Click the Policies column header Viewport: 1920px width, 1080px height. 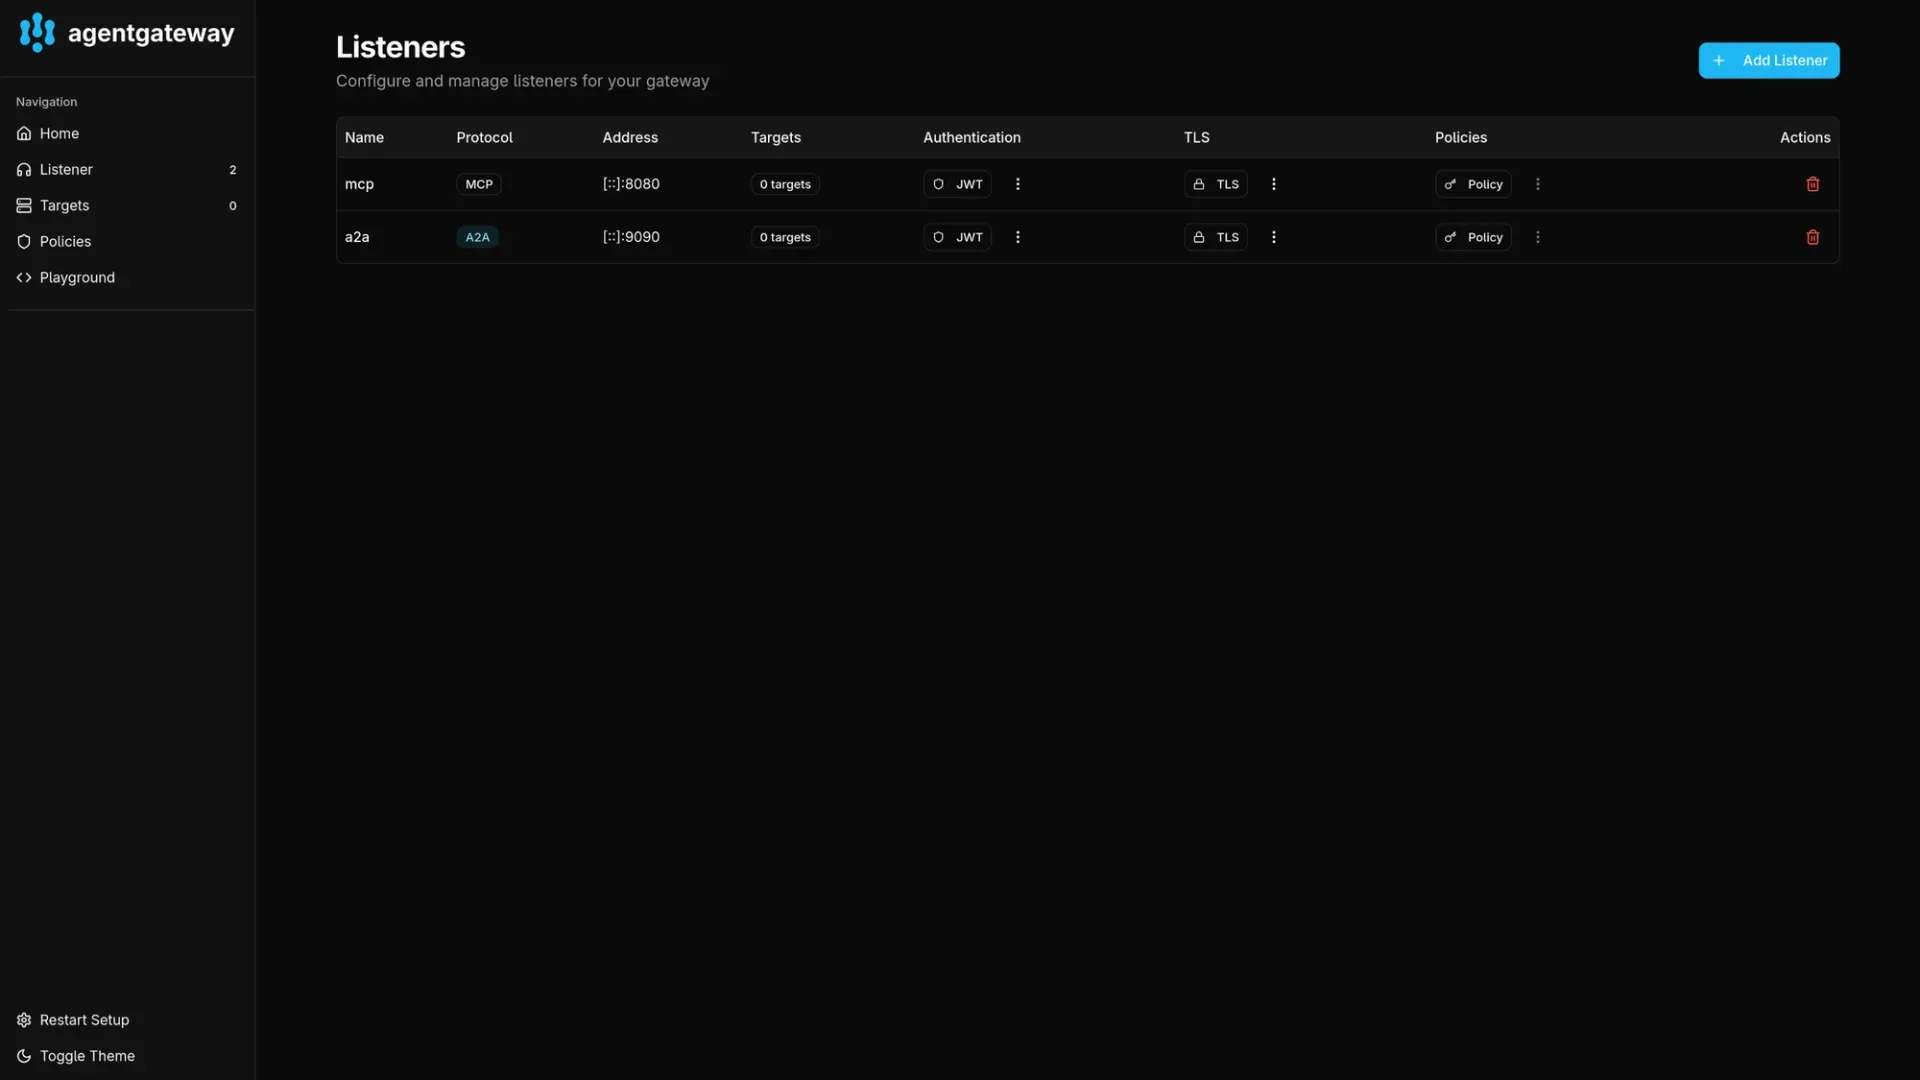[1460, 137]
